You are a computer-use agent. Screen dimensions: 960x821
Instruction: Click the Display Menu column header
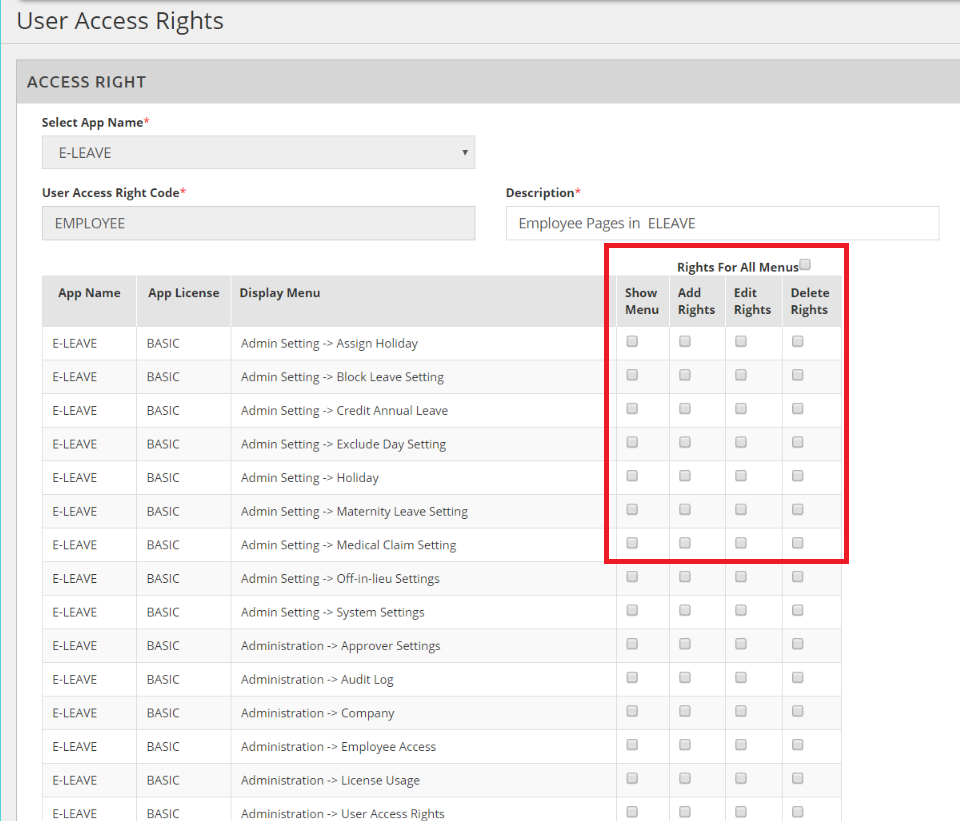tap(280, 293)
